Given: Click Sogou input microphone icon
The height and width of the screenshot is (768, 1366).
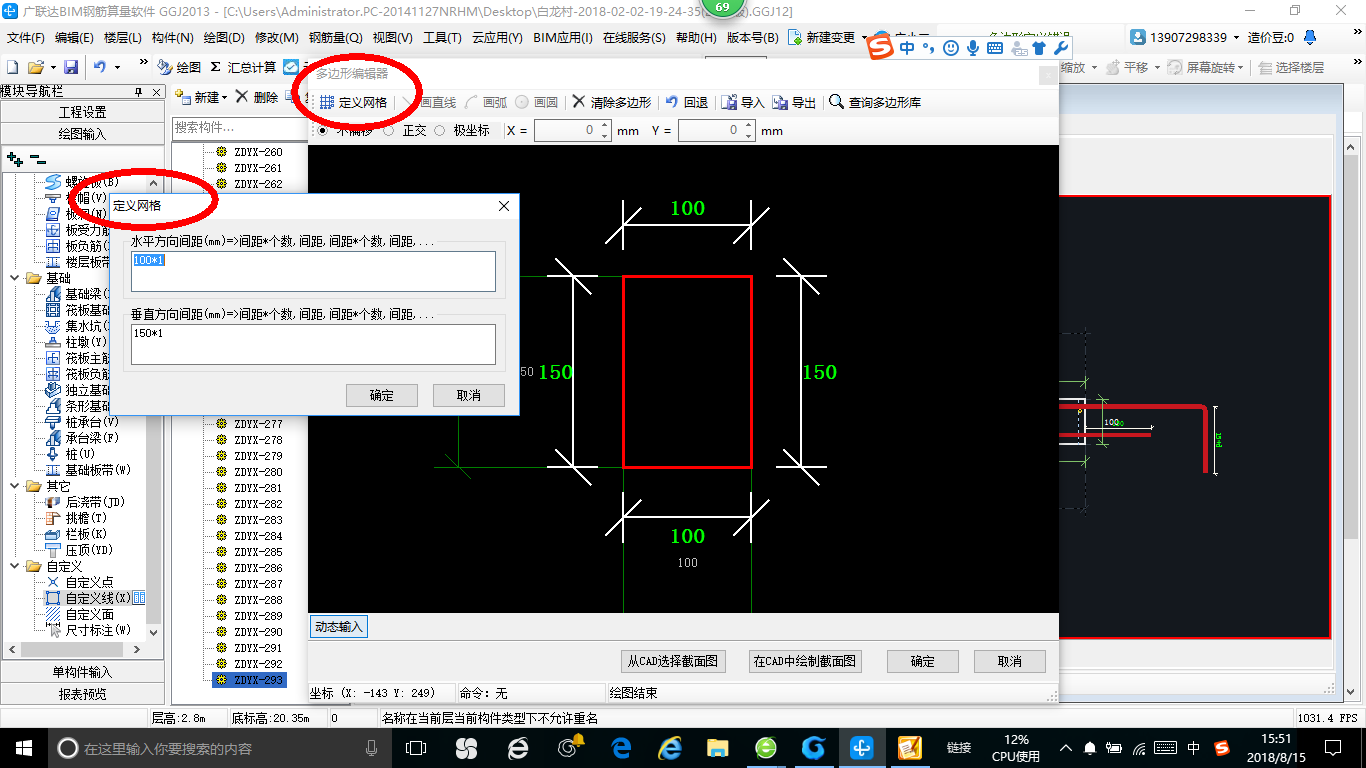Looking at the screenshot, I should point(972,47).
